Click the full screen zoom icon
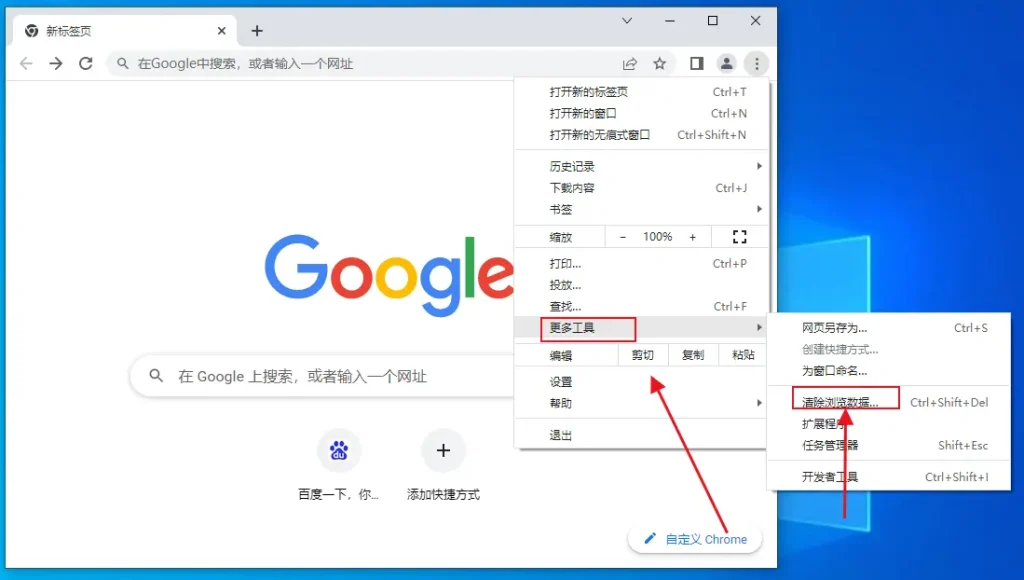Image resolution: width=1024 pixels, height=580 pixels. point(739,236)
